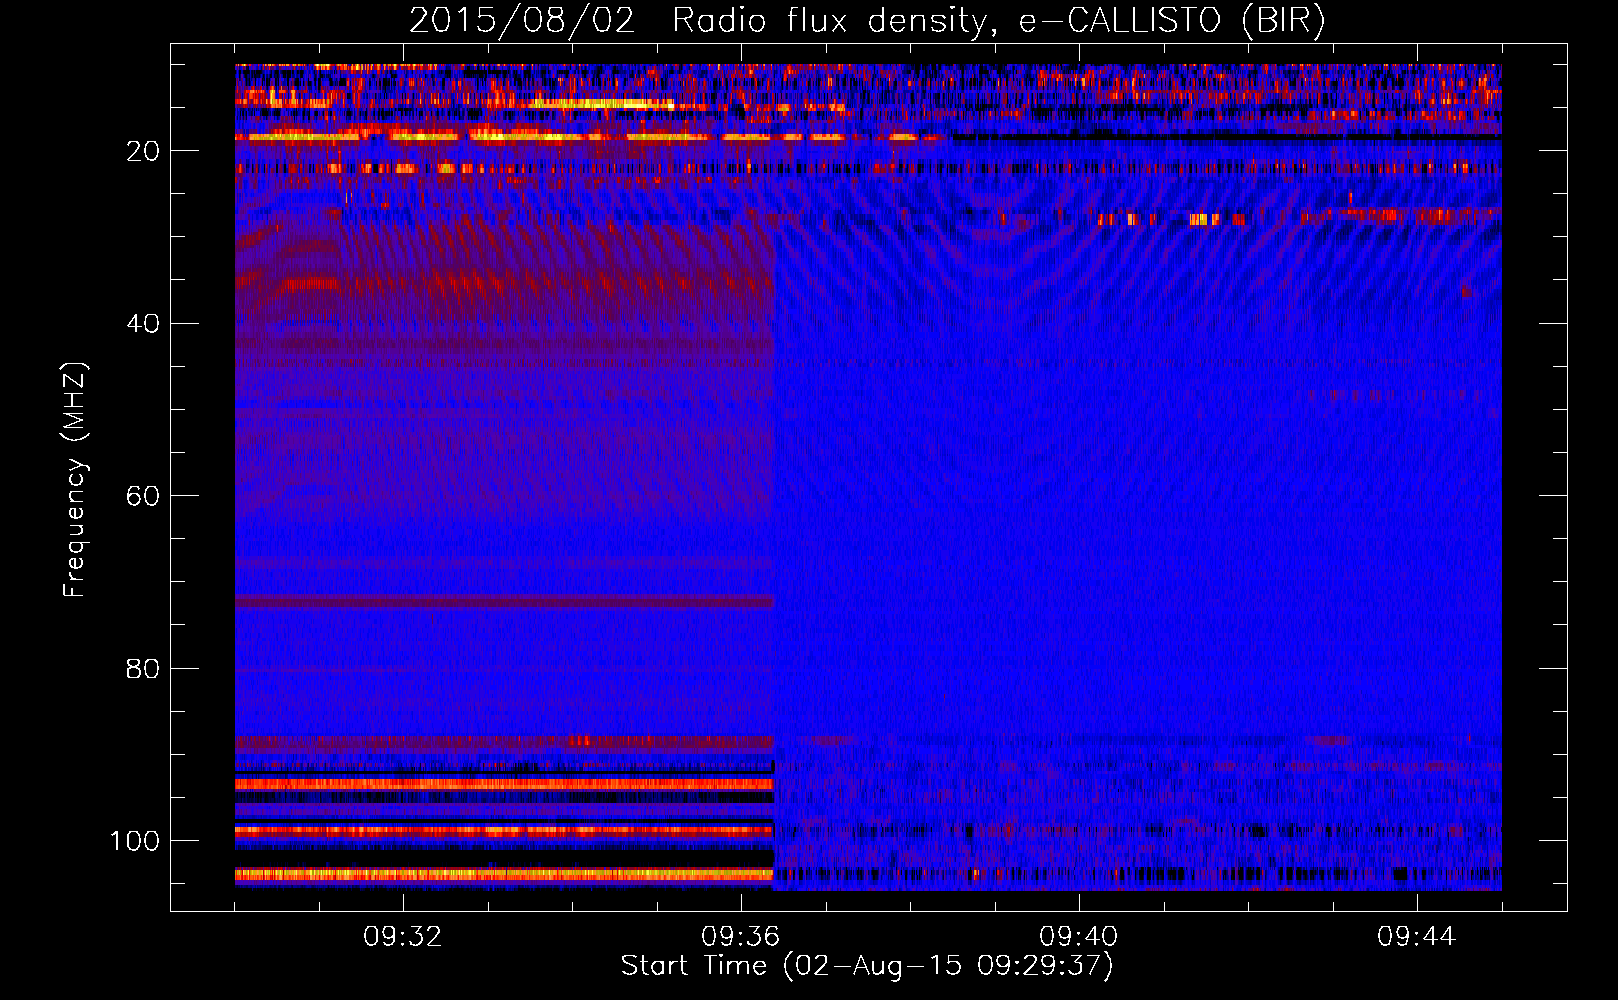
Task: Select the 09:36 time tick label
Action: click(740, 937)
